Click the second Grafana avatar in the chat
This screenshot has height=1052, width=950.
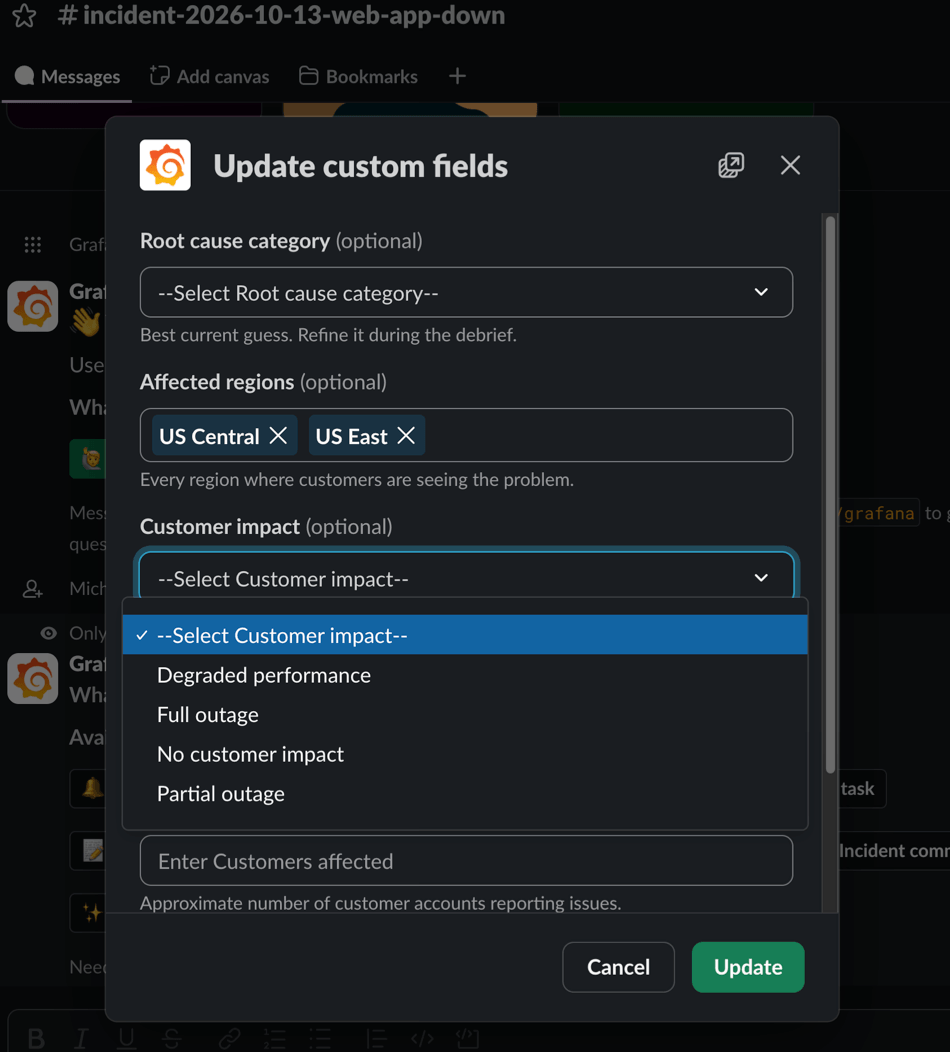tap(32, 678)
